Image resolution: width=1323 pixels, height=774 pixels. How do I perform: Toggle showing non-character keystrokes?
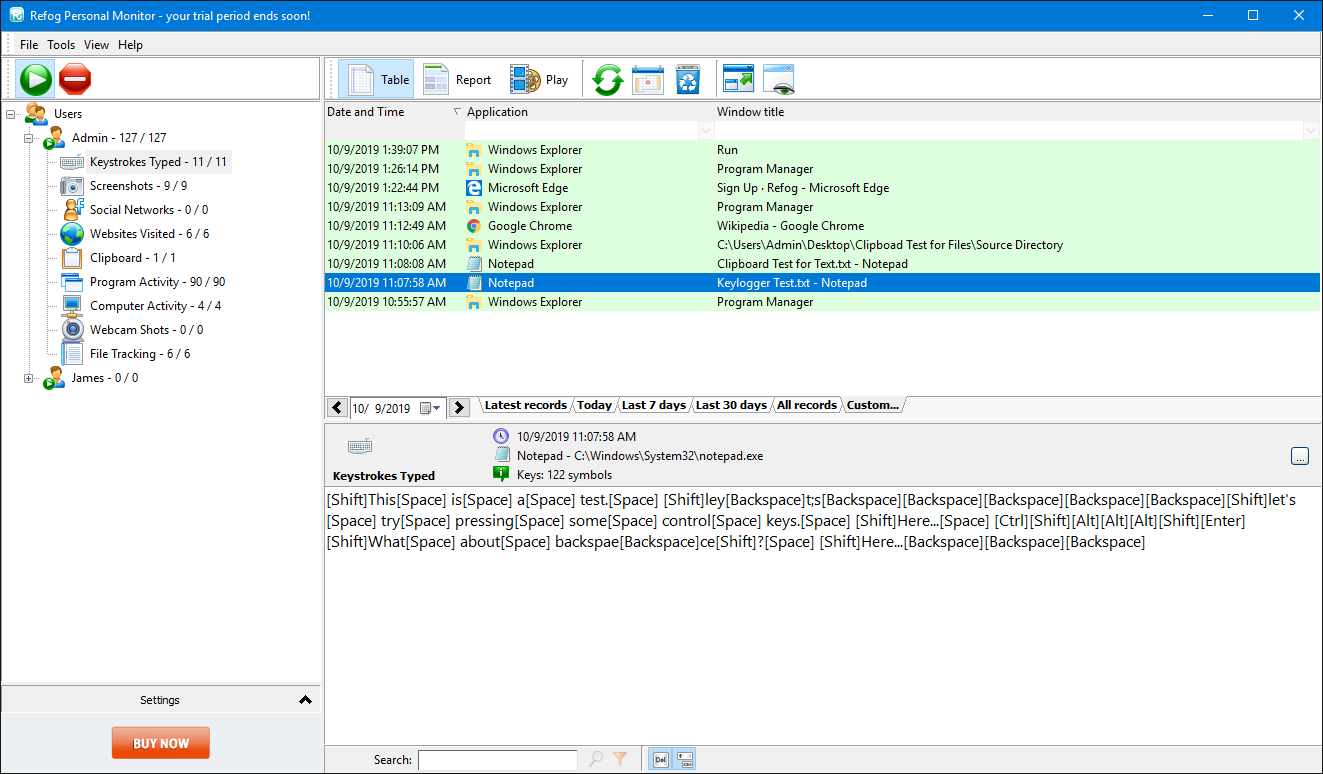point(682,759)
